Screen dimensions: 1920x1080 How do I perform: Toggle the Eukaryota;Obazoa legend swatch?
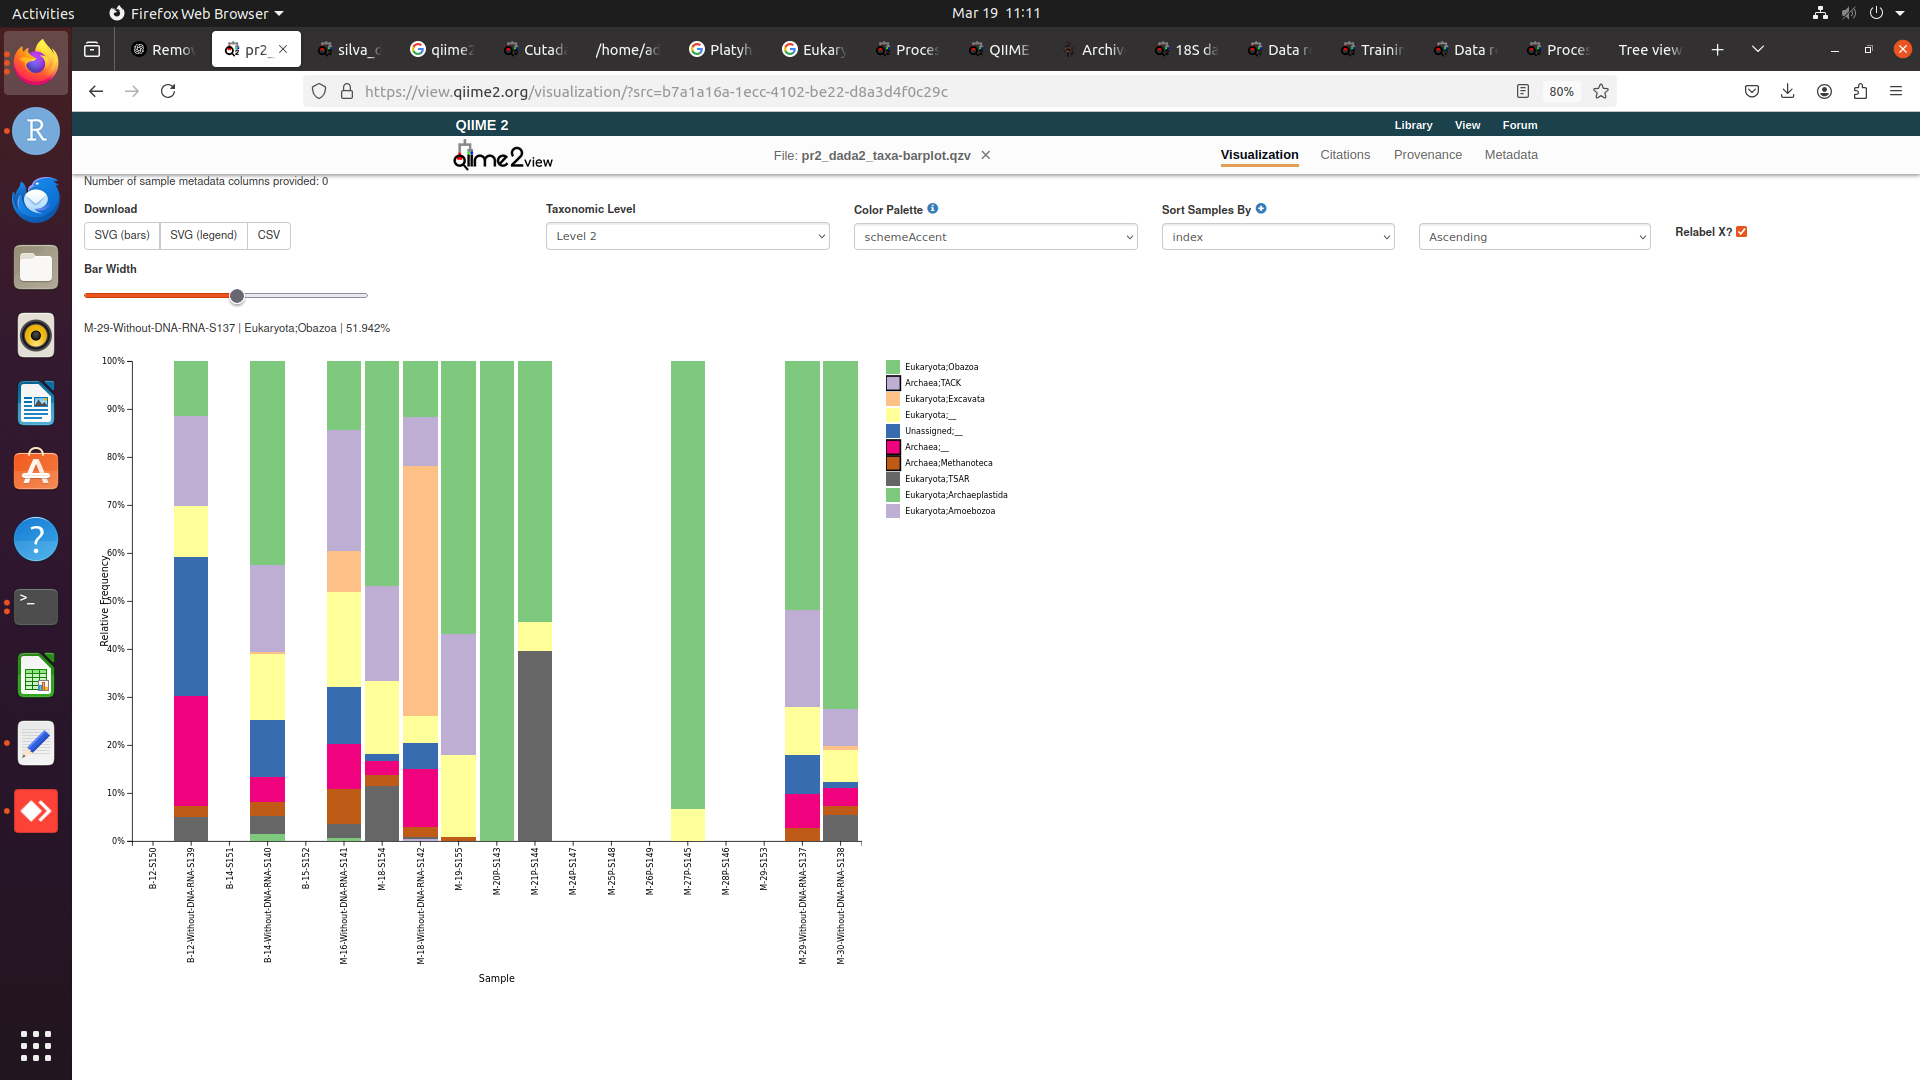point(893,367)
